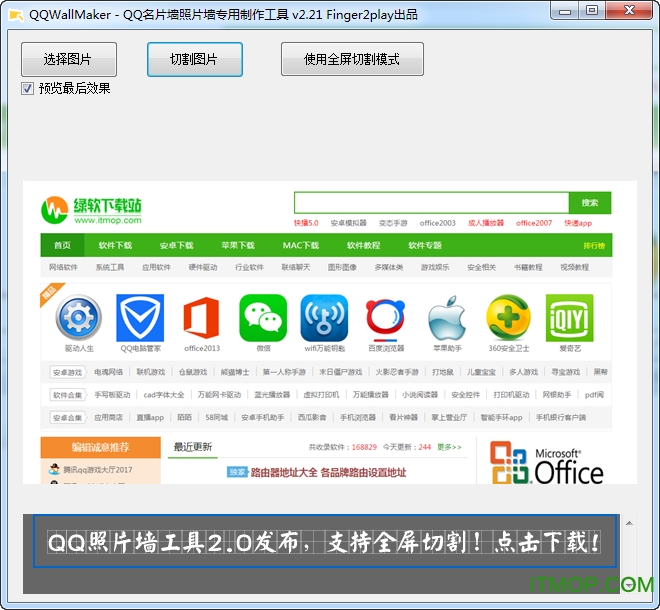Open 使用全屏切割模式 full-screen cutting mode
This screenshot has width=660, height=610.
[352, 59]
